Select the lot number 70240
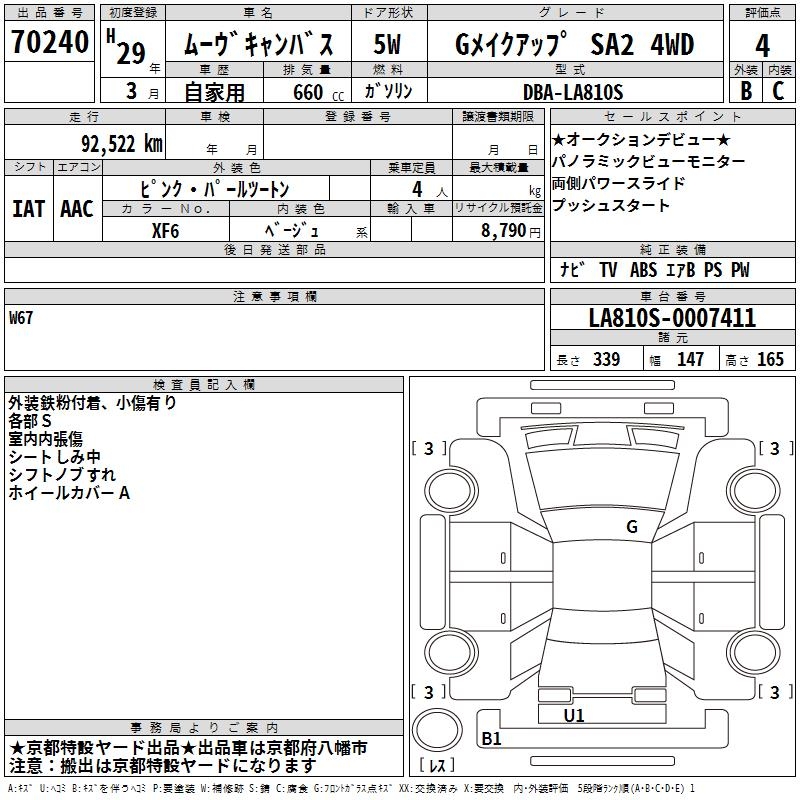This screenshot has height=800, width=800. [50, 43]
